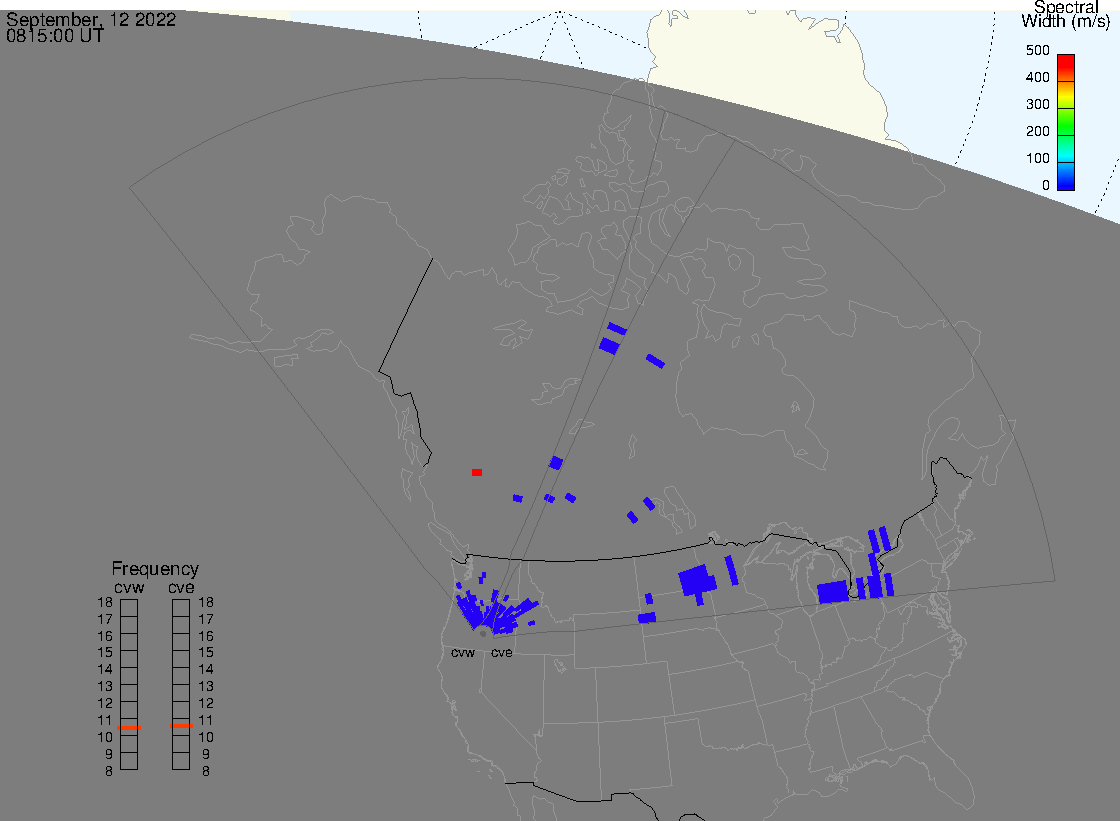The width and height of the screenshot is (1120, 821).
Task: Click the '500' label on color scale
Action: [x=1038, y=51]
